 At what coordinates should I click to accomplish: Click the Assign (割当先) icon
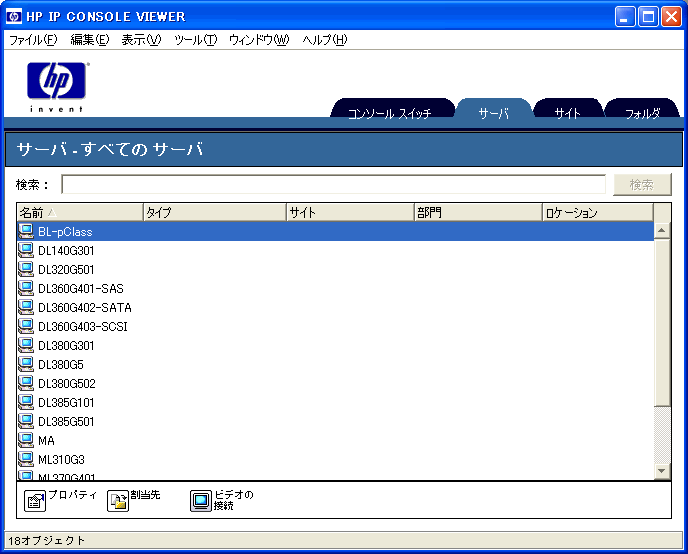118,501
